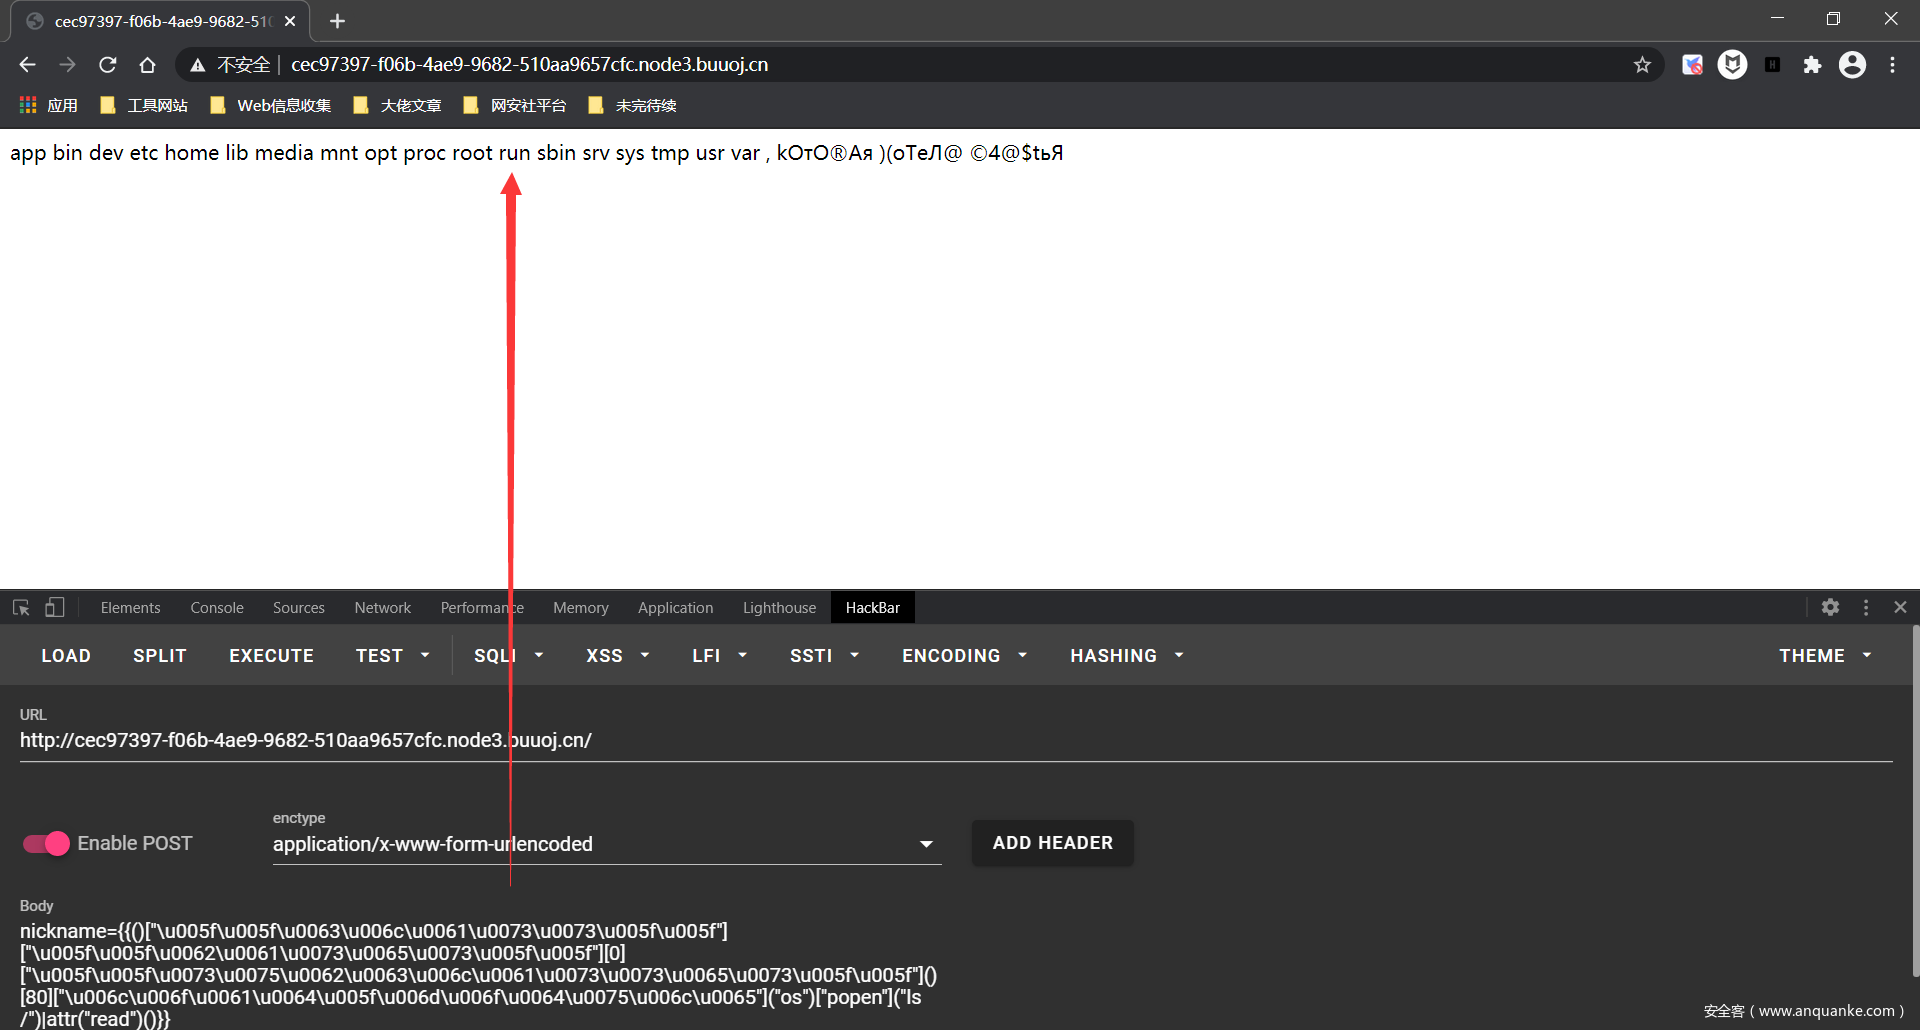The image size is (1920, 1030).
Task: Go to the browser home page icon
Action: point(147,65)
